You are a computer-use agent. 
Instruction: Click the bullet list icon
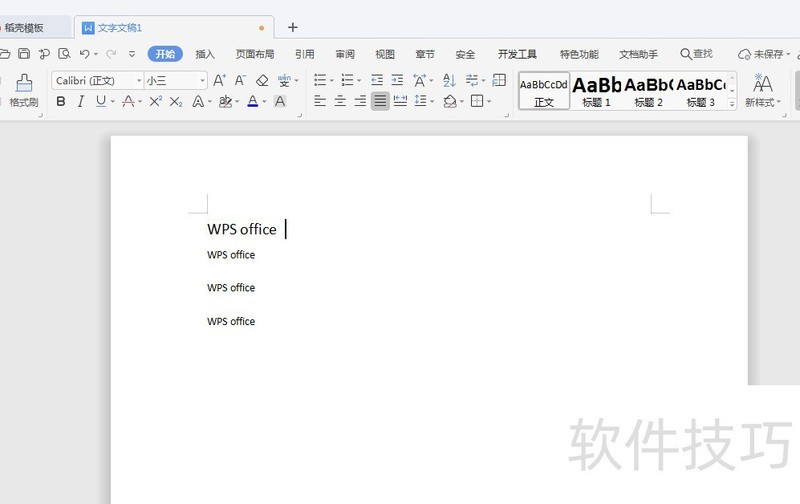(x=320, y=80)
